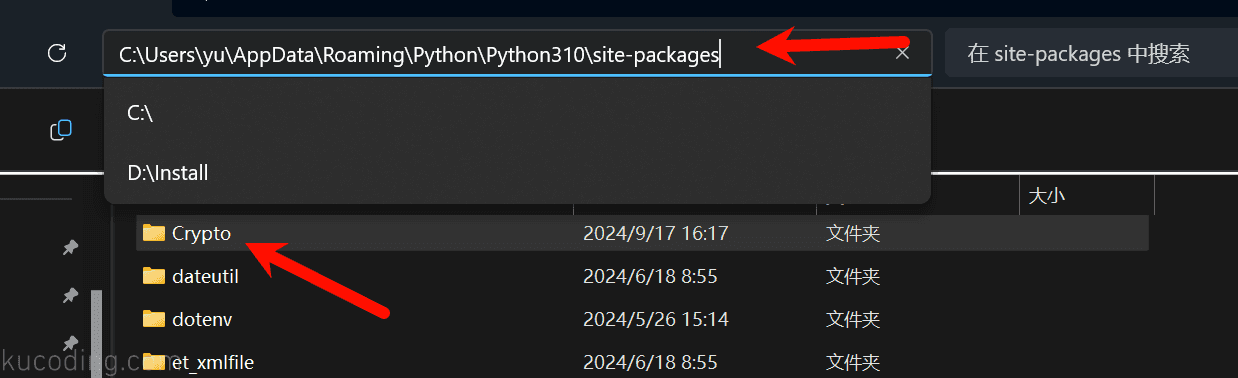Click 文件夹 type in the dotenv row

tap(853, 319)
